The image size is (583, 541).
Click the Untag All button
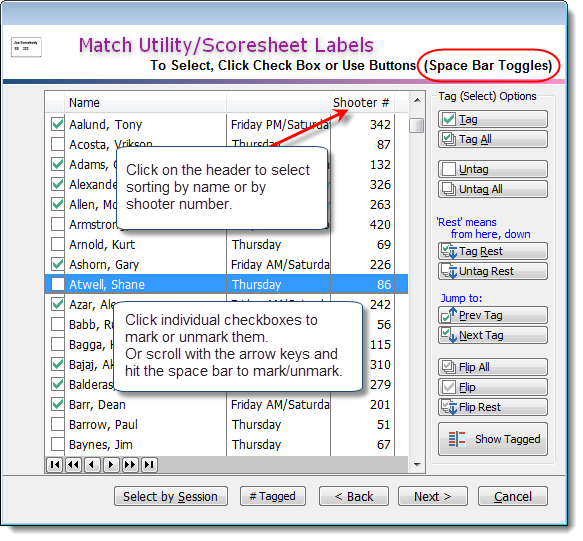coord(492,189)
